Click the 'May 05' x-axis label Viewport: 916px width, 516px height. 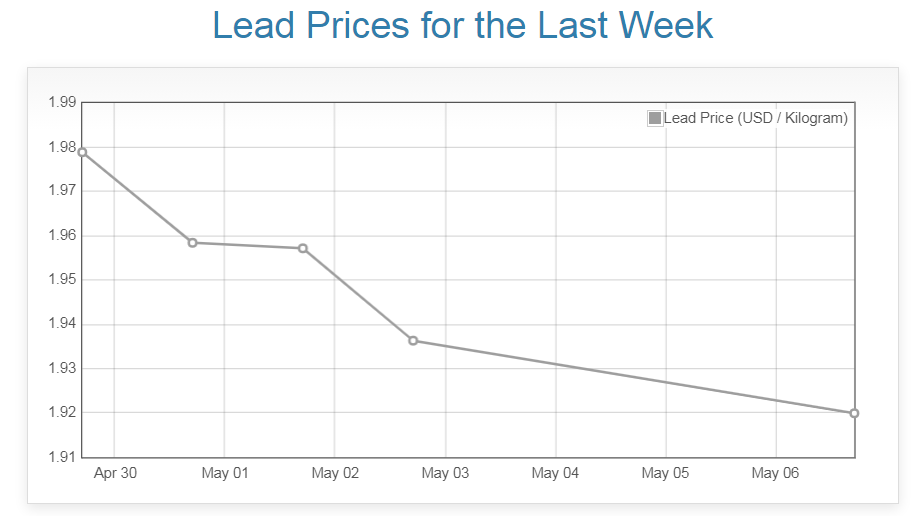pyautogui.click(x=665, y=473)
